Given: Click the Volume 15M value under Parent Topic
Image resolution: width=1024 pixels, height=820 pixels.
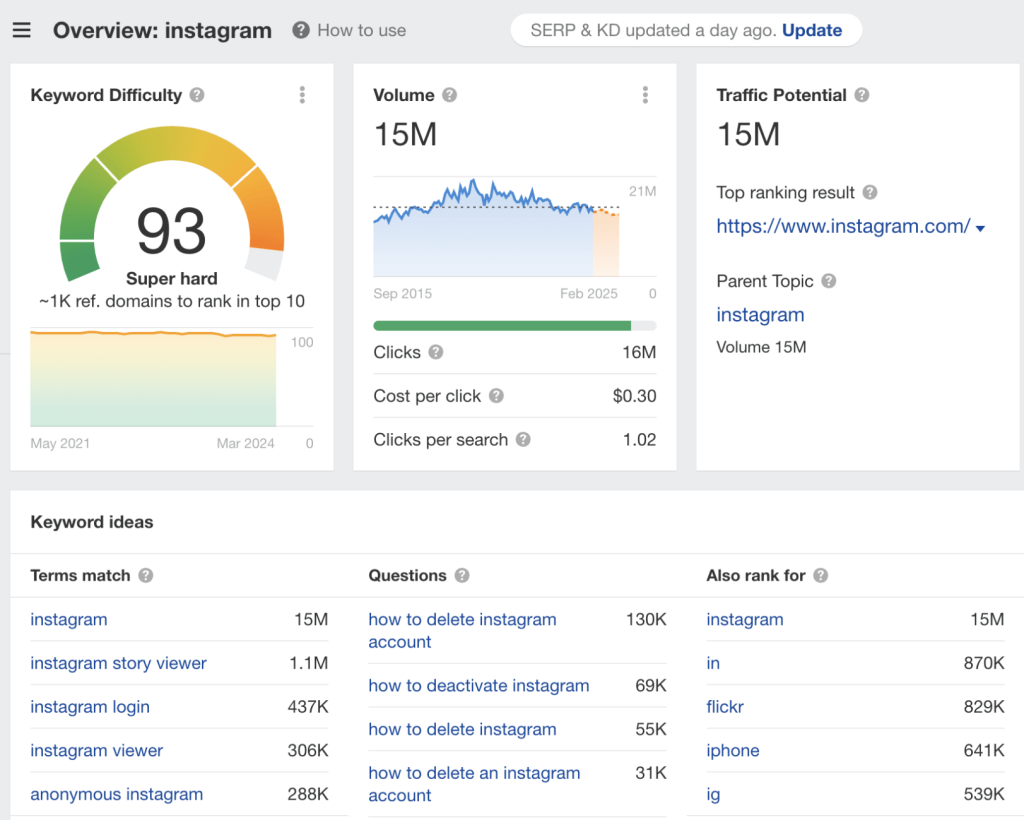Looking at the screenshot, I should (x=761, y=347).
